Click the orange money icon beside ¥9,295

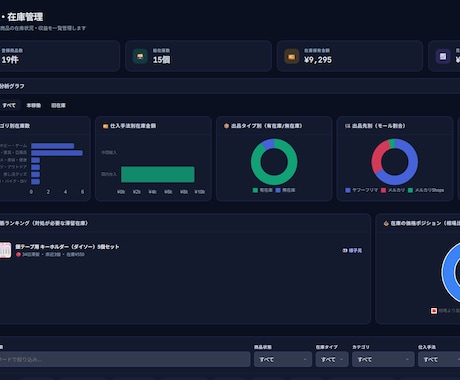pos(292,56)
